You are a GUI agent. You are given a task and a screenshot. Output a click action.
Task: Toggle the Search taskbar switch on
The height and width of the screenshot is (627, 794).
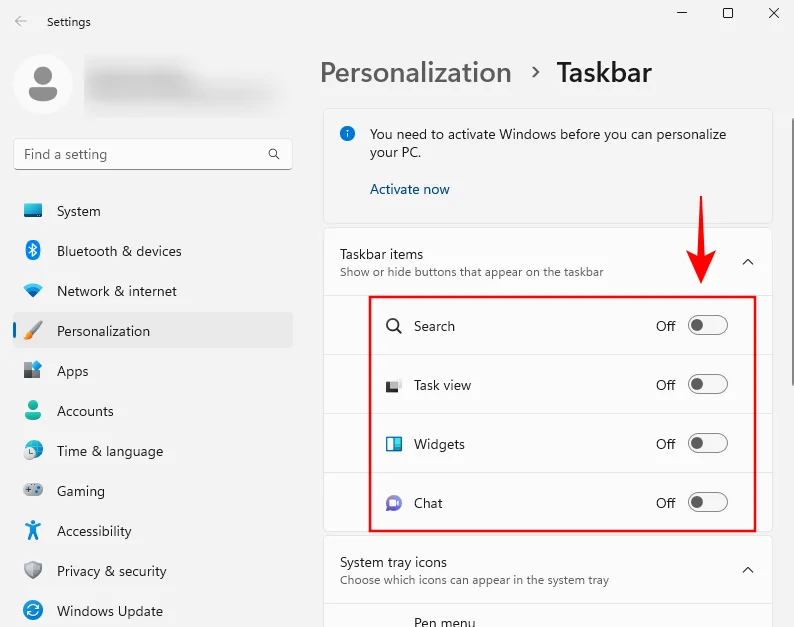707,325
